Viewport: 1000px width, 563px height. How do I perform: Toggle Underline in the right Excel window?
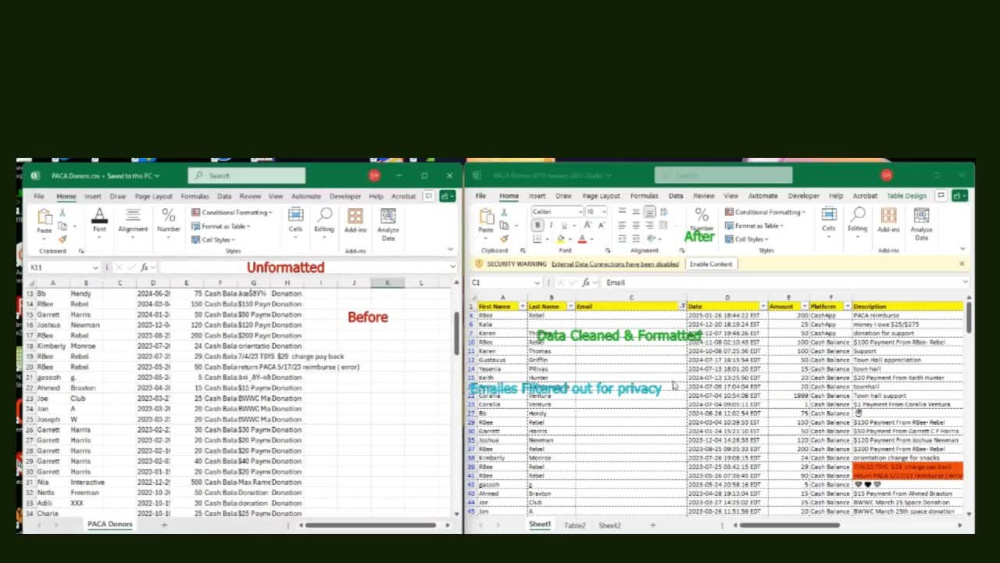(x=564, y=225)
